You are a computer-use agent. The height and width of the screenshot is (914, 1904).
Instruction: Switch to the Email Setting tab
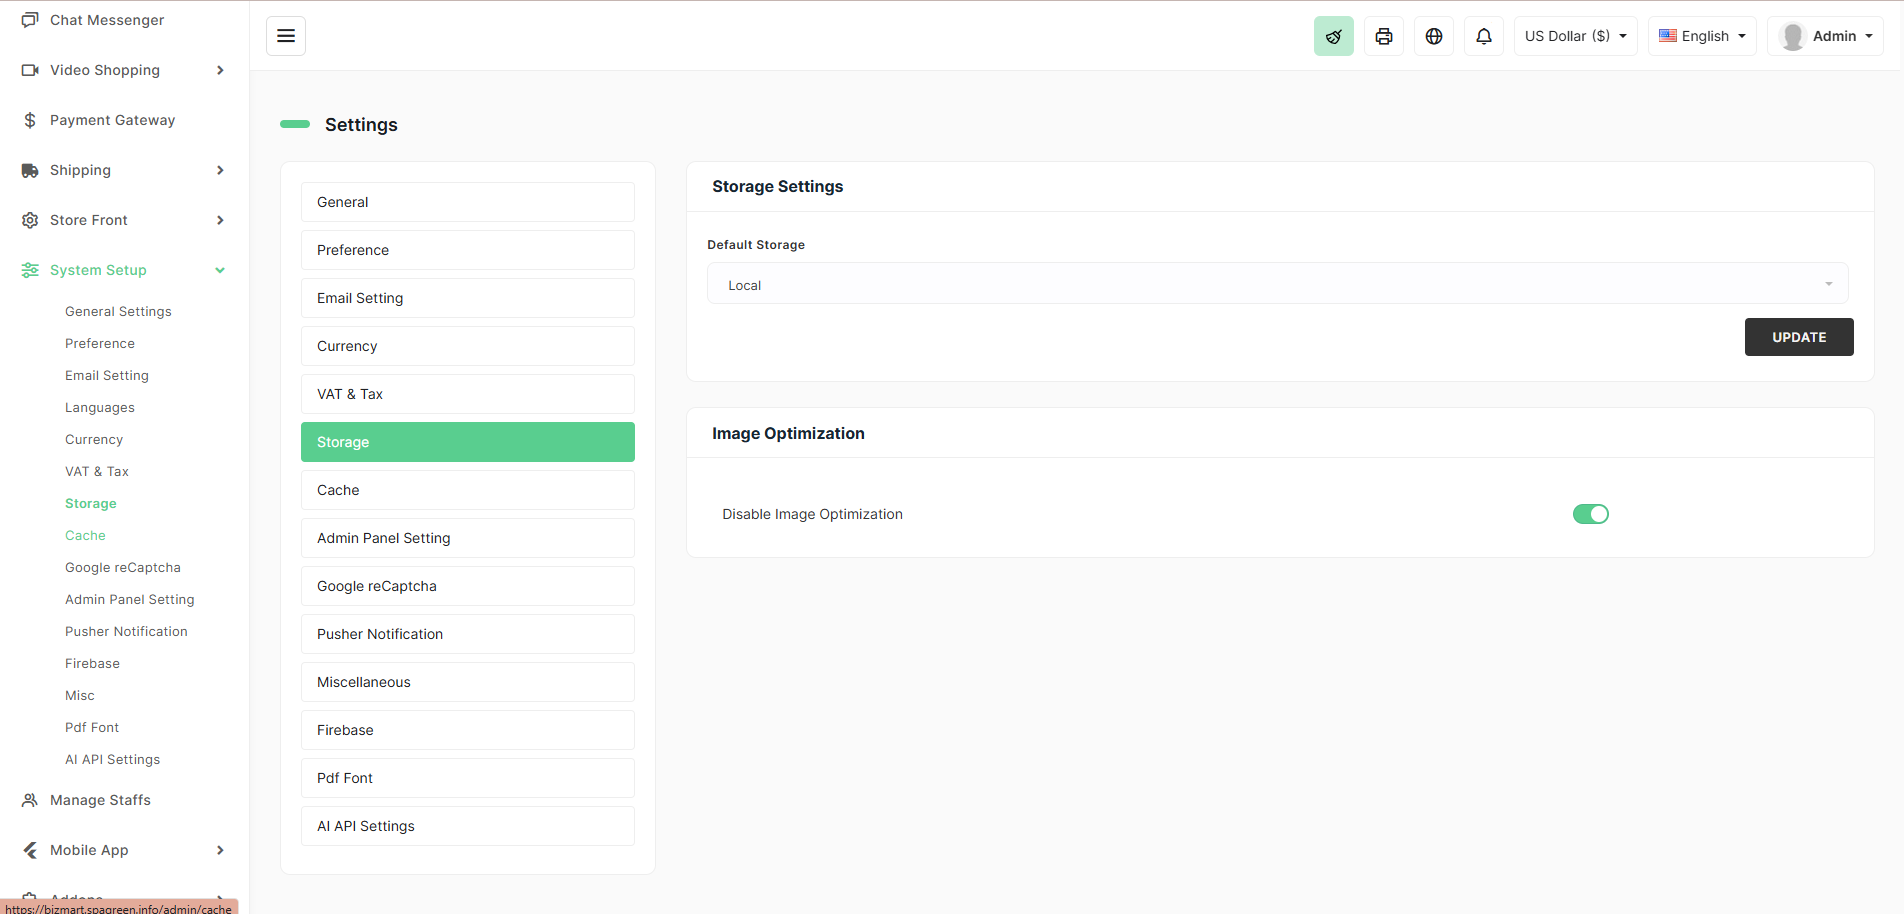pyautogui.click(x=467, y=298)
